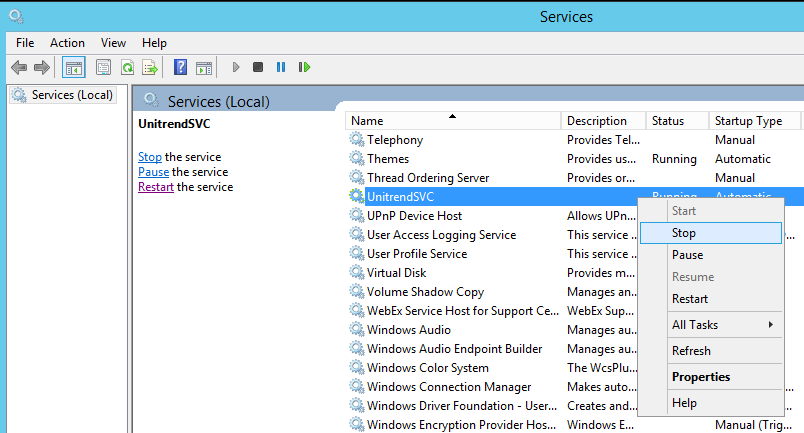Open the Help question-mark toolbar icon
Screen dimensions: 804x433
[180, 67]
